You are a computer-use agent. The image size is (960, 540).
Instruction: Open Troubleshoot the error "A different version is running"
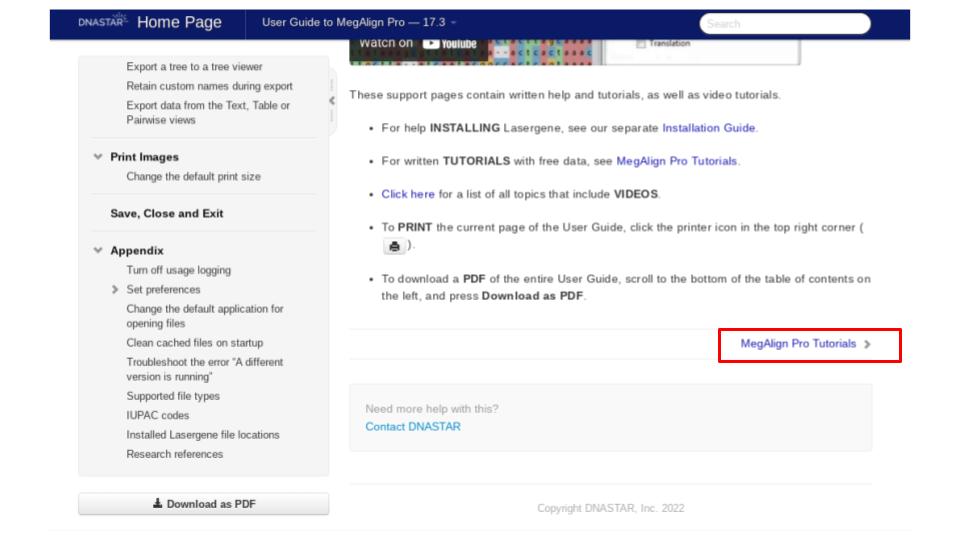coord(205,369)
